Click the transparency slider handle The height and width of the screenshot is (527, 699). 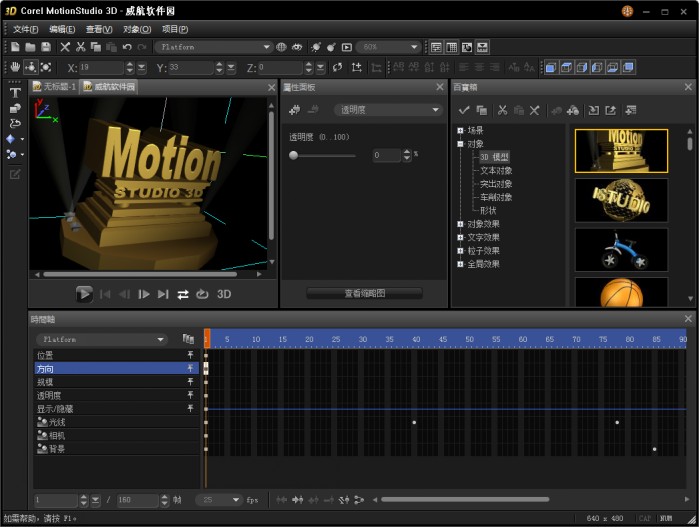(x=293, y=155)
